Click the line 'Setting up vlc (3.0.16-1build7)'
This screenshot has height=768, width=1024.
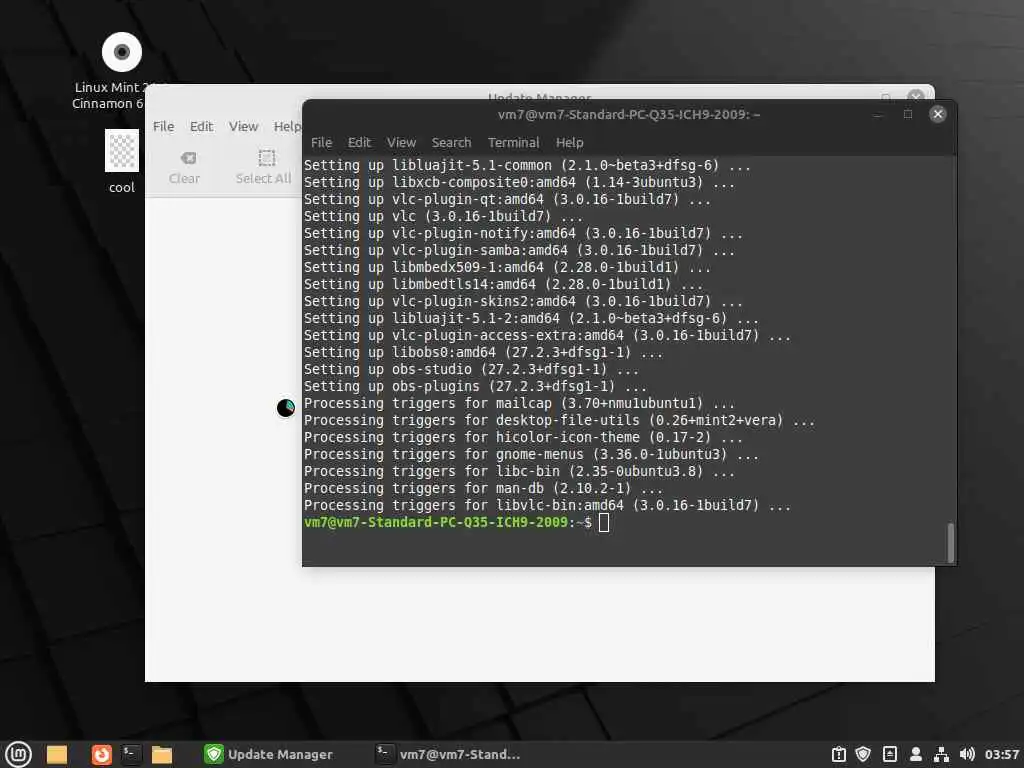(443, 216)
